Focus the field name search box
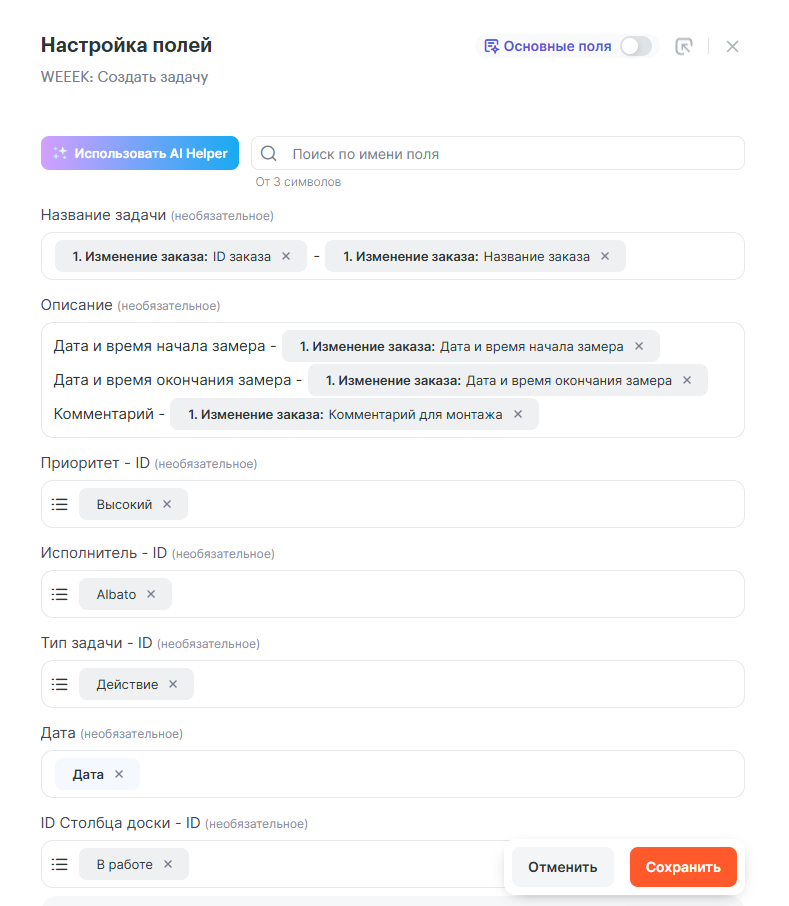789x906 pixels. tap(510, 154)
